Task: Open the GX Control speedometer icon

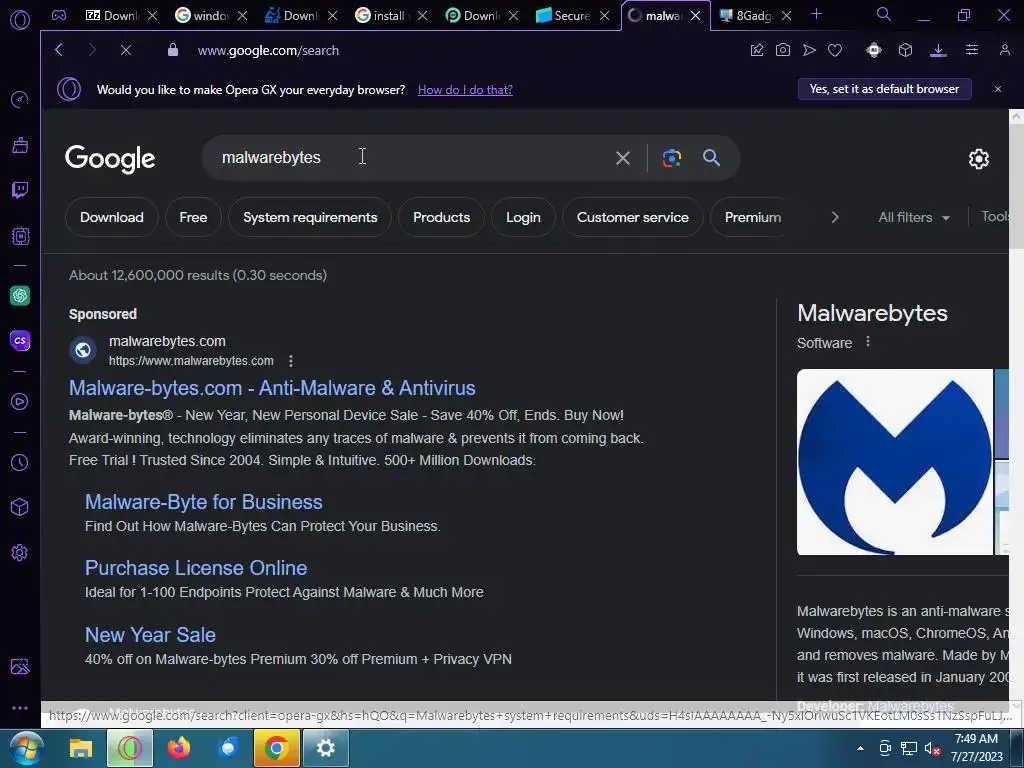Action: pos(20,99)
